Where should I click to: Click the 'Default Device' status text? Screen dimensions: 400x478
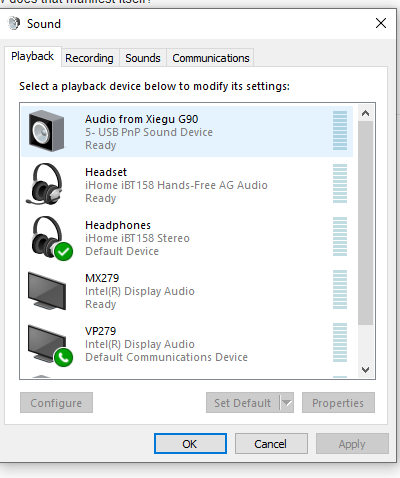(x=122, y=251)
